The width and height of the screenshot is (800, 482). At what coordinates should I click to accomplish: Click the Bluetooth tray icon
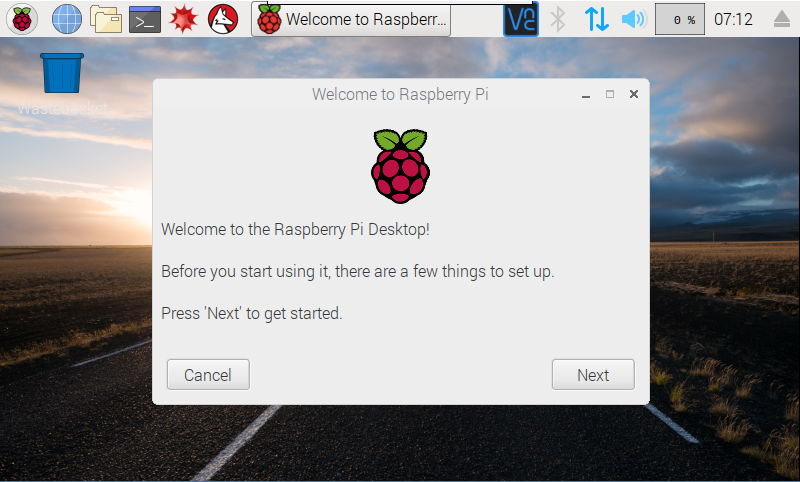coord(558,19)
